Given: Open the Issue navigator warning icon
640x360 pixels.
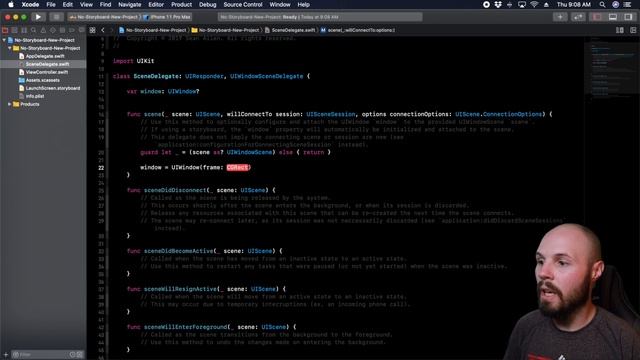Looking at the screenshot, I should pyautogui.click(x=43, y=30).
